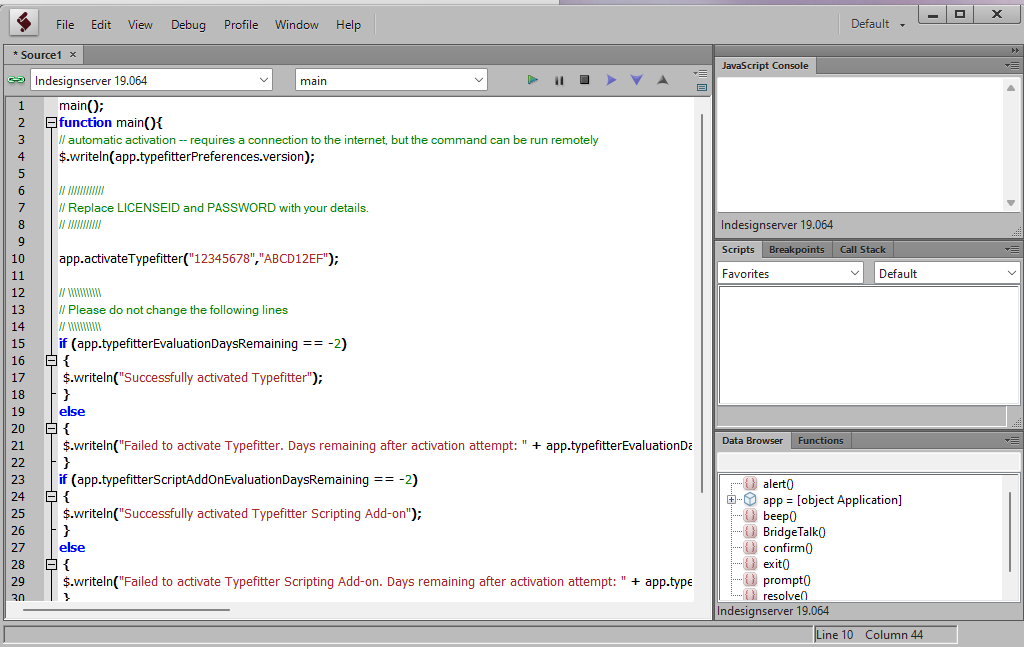Run the script with the green play button
The width and height of the screenshot is (1024, 647).
(x=533, y=80)
